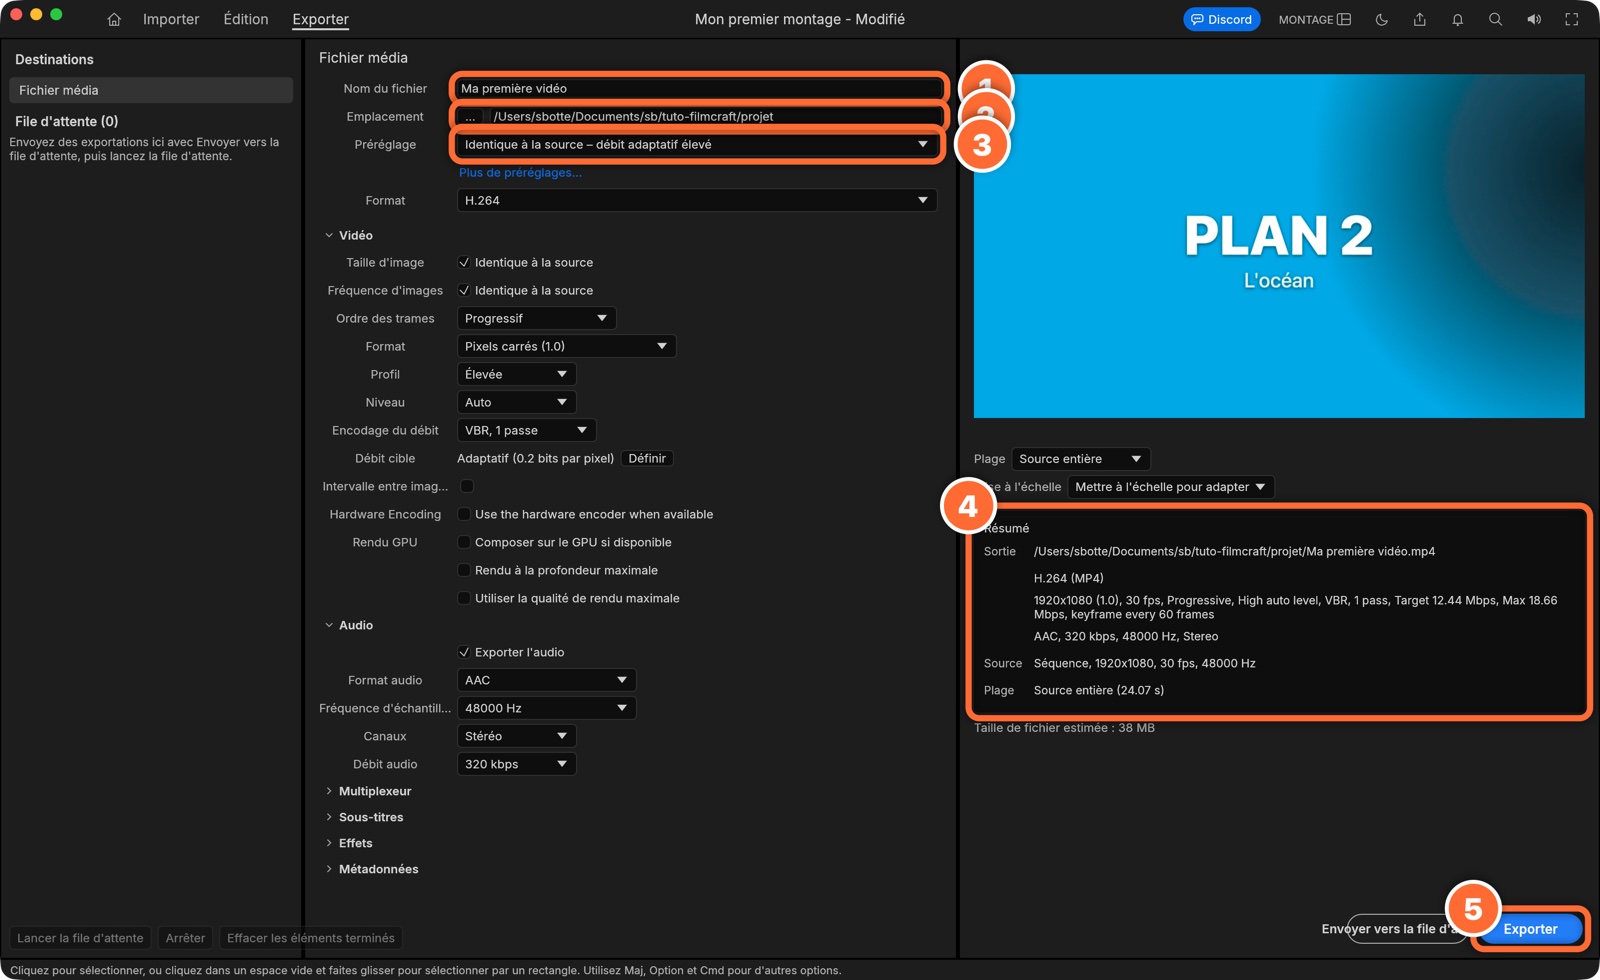Click Lancer la file d'attente
Image resolution: width=1600 pixels, height=980 pixels.
point(80,938)
